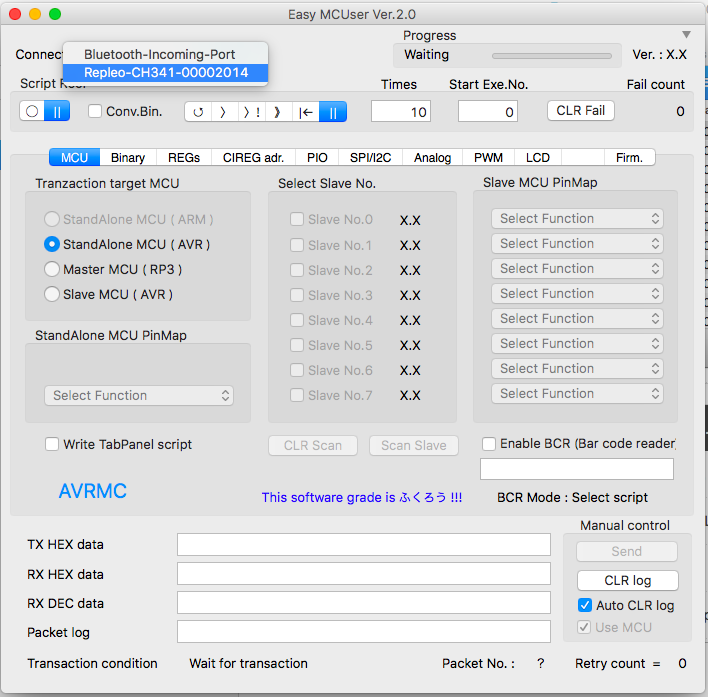
Task: Click the CLR Scan button
Action: [x=313, y=446]
